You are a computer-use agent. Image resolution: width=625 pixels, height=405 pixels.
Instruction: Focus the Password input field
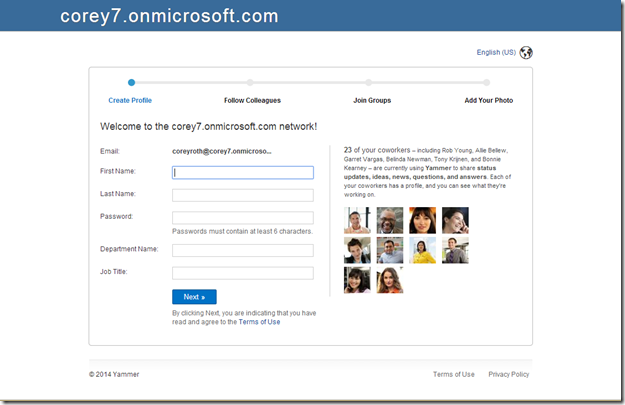pos(243,218)
